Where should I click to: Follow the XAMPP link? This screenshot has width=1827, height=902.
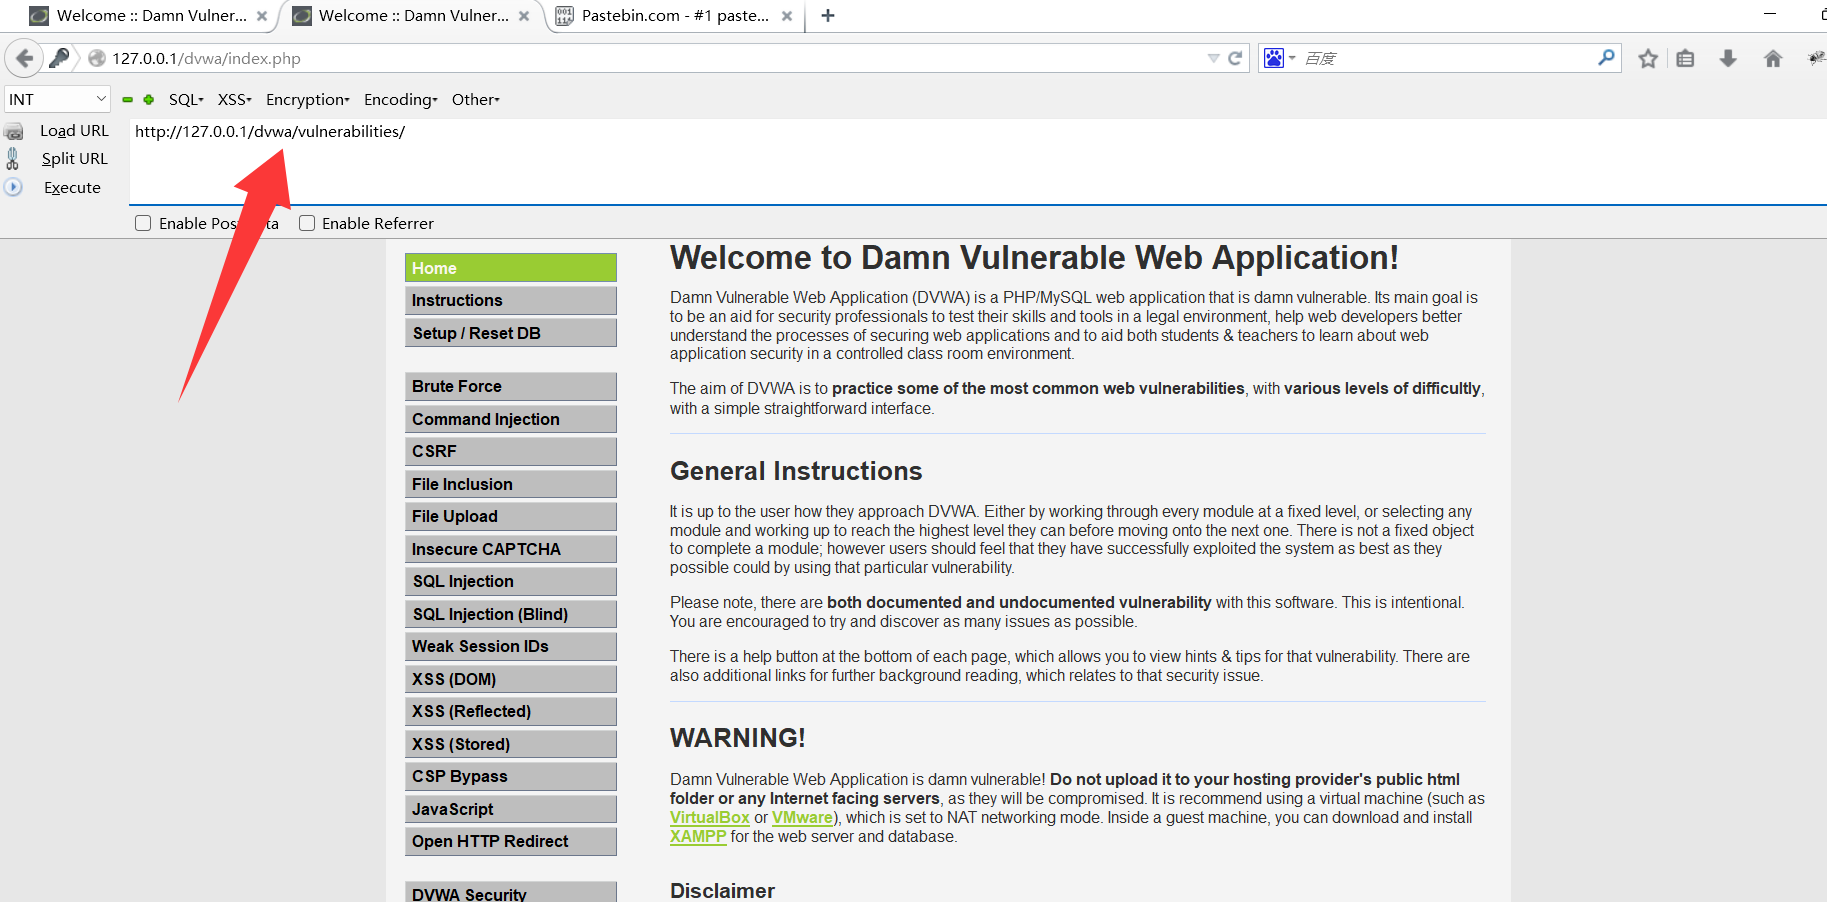[x=698, y=836]
